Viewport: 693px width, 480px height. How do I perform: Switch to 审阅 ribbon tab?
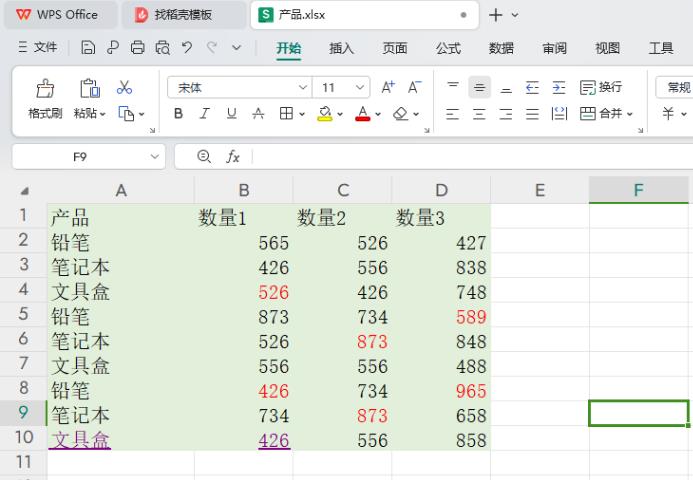coord(555,48)
